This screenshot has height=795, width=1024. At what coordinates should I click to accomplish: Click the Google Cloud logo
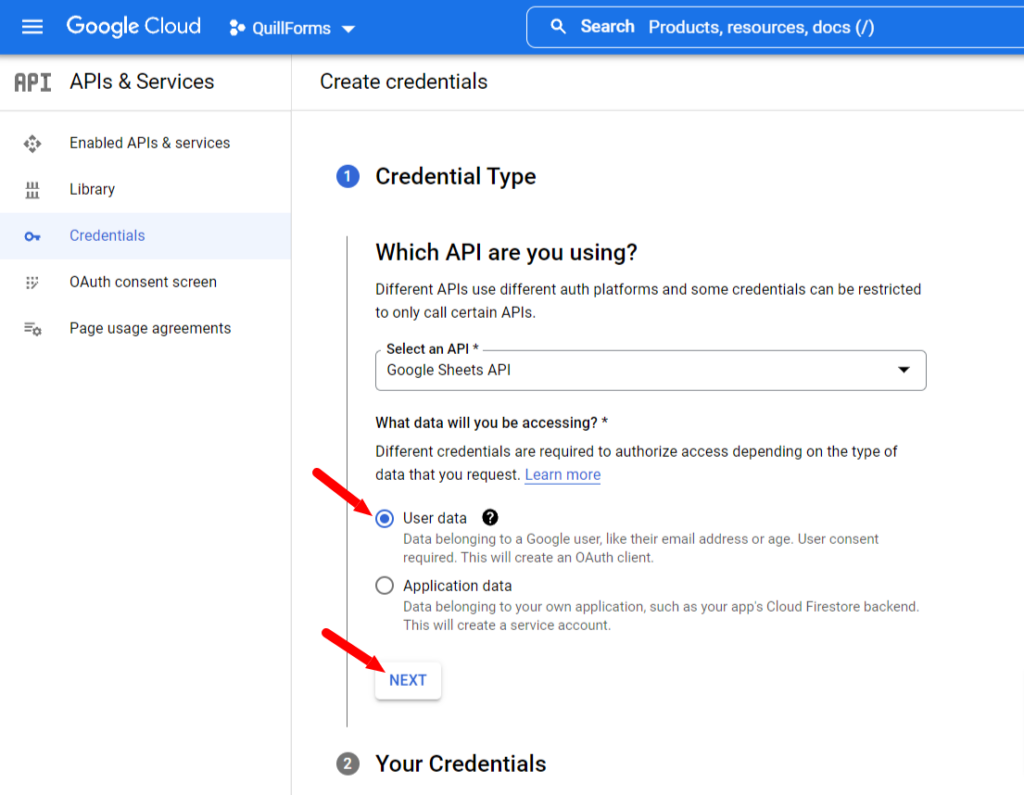pyautogui.click(x=134, y=26)
